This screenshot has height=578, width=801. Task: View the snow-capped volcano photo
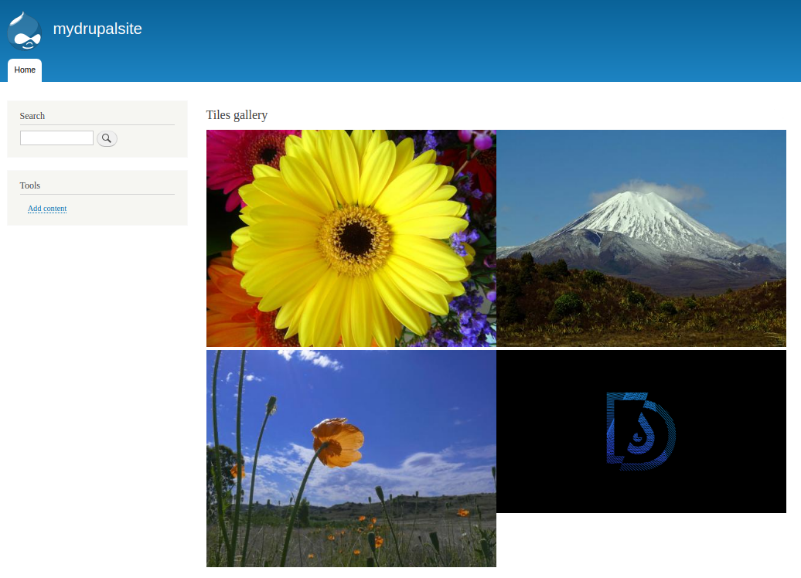point(640,238)
